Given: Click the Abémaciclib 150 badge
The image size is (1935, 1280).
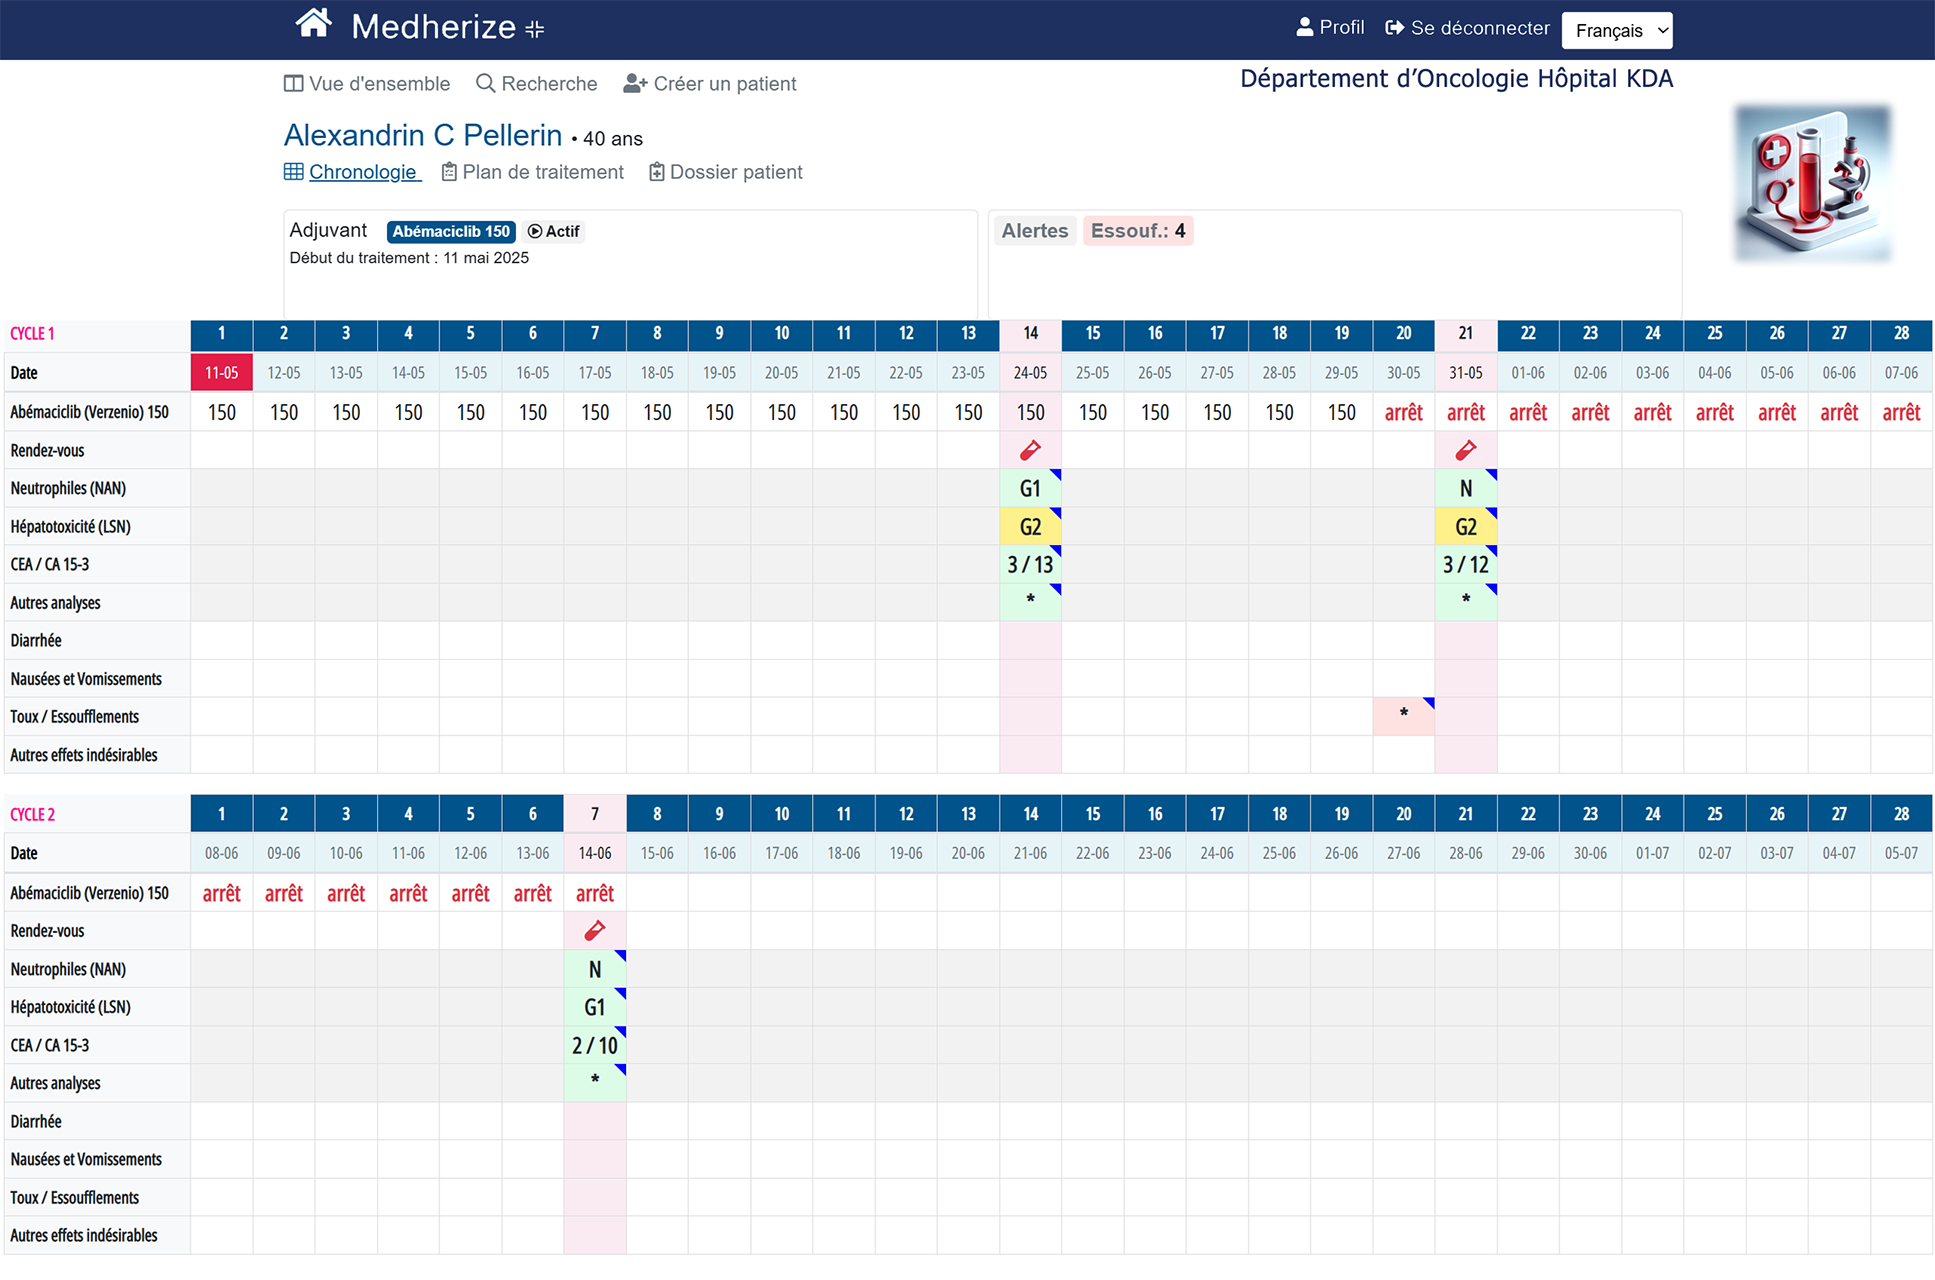Looking at the screenshot, I should pos(451,231).
